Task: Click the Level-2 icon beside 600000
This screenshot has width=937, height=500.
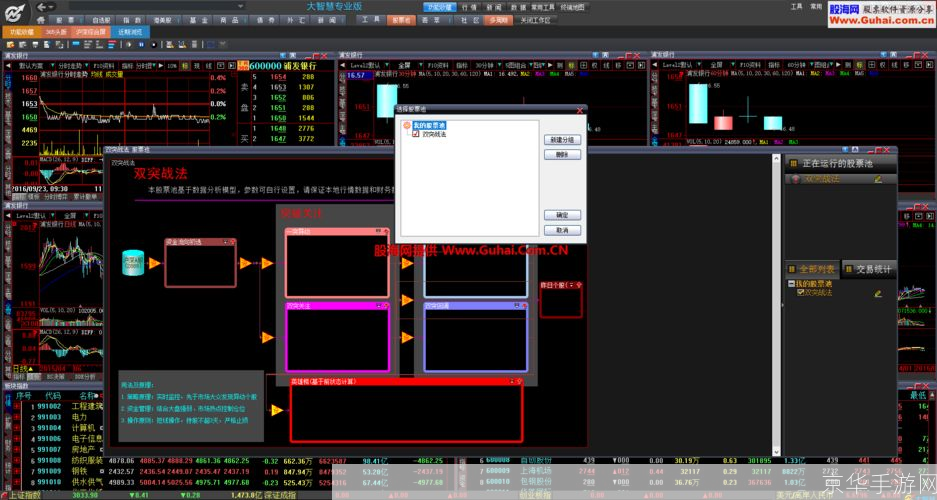Action: [x=243, y=65]
